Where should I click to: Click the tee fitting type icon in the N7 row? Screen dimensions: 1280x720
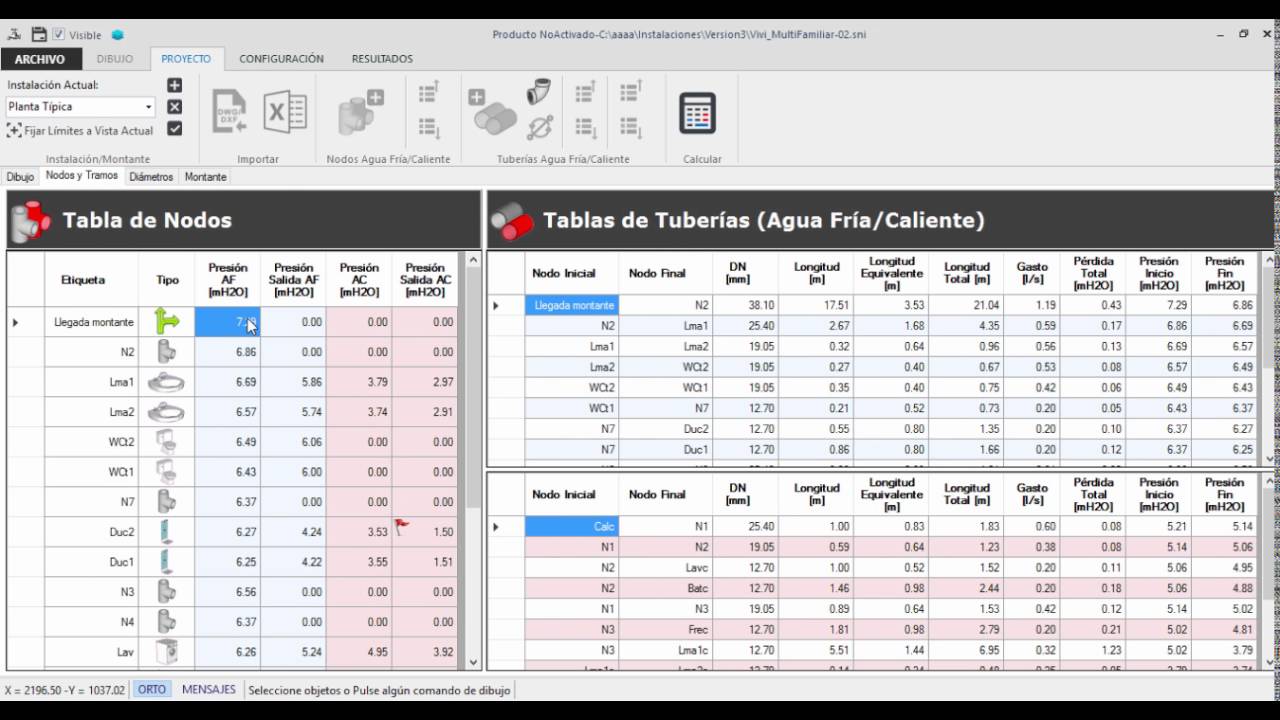167,502
